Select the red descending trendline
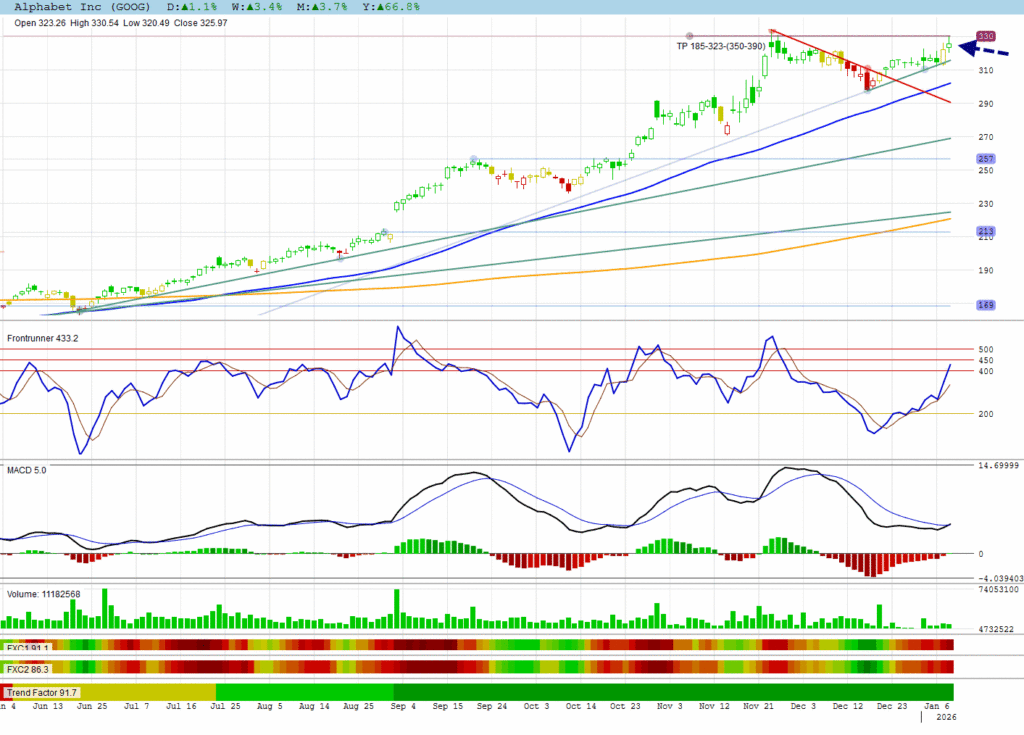Image resolution: width=1024 pixels, height=735 pixels. click(860, 66)
